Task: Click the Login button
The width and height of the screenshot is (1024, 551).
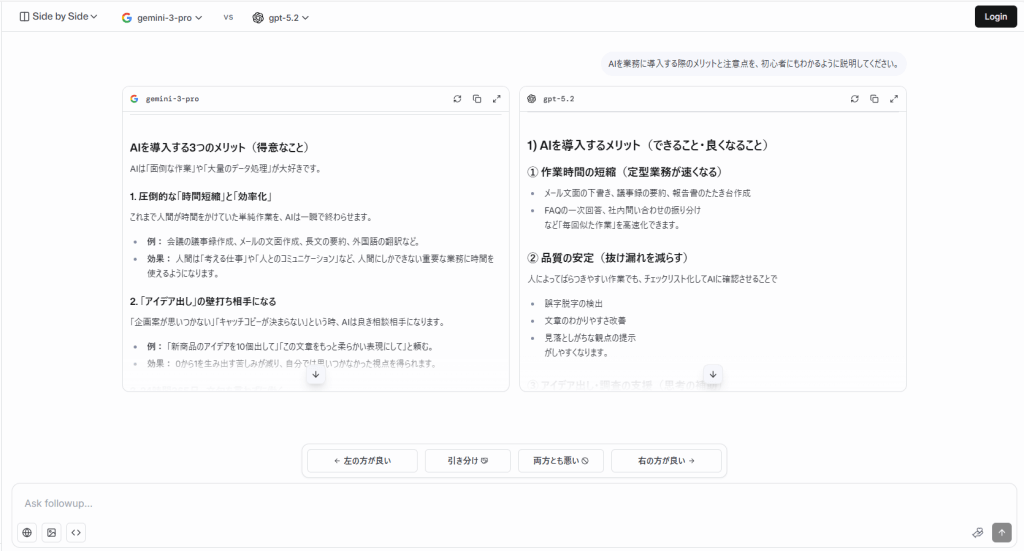Action: click(995, 17)
